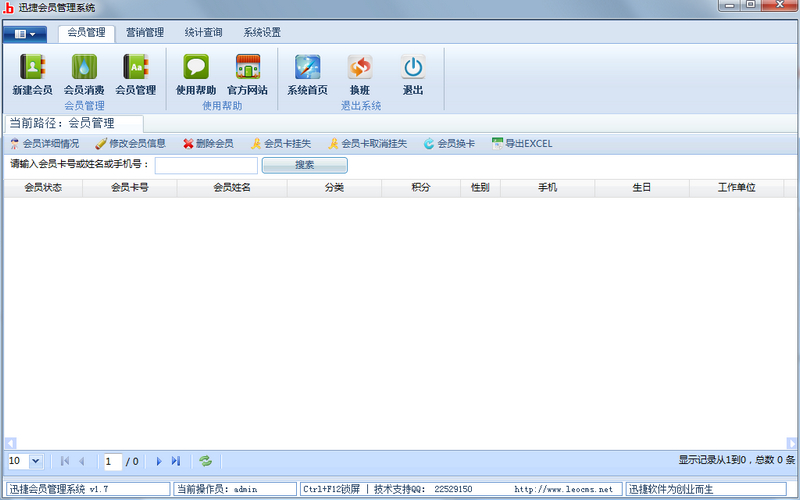Click horizontal scrollbar left arrow
The height and width of the screenshot is (500, 800).
(10, 443)
